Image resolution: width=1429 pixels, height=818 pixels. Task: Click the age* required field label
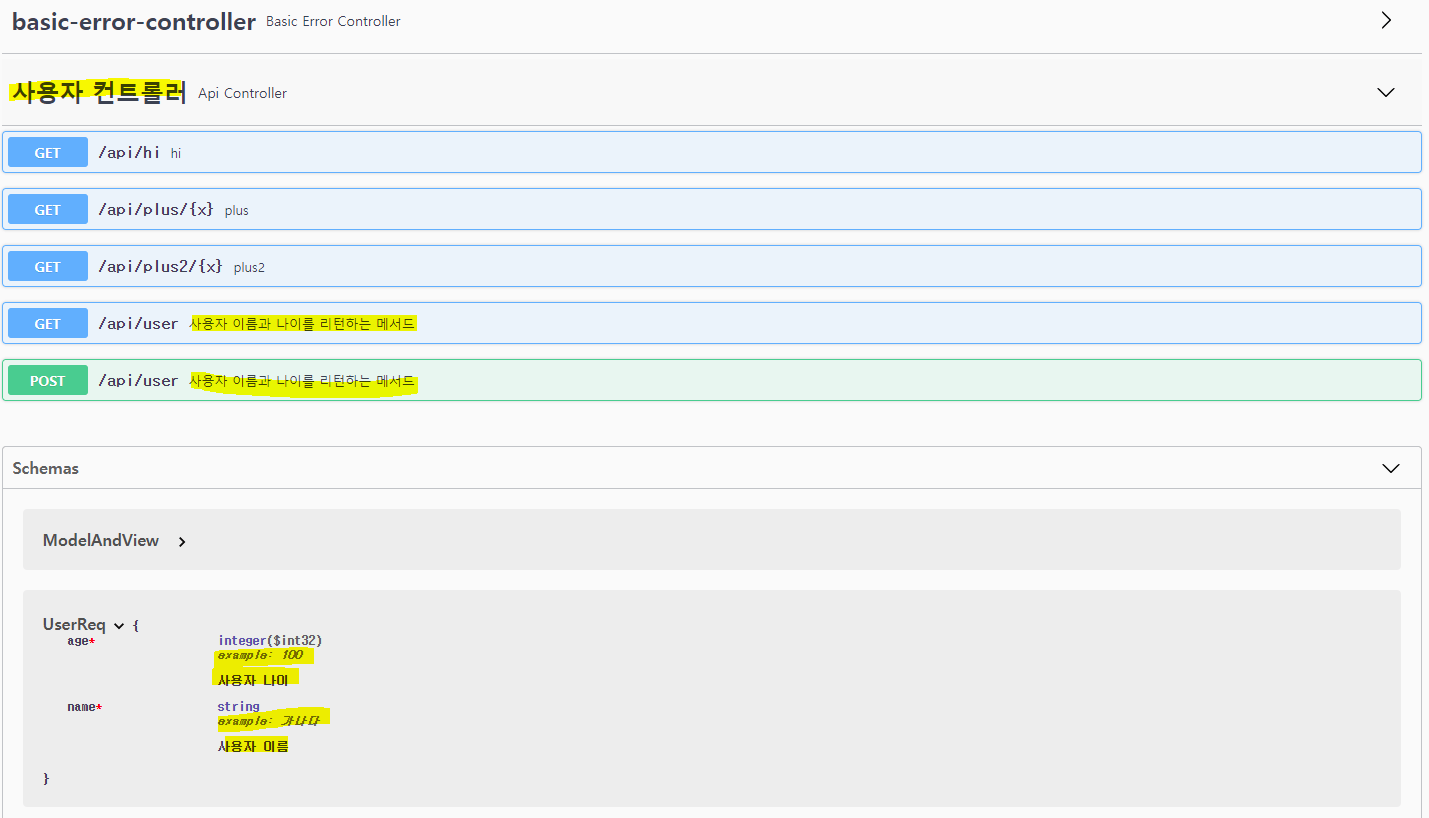point(80,641)
